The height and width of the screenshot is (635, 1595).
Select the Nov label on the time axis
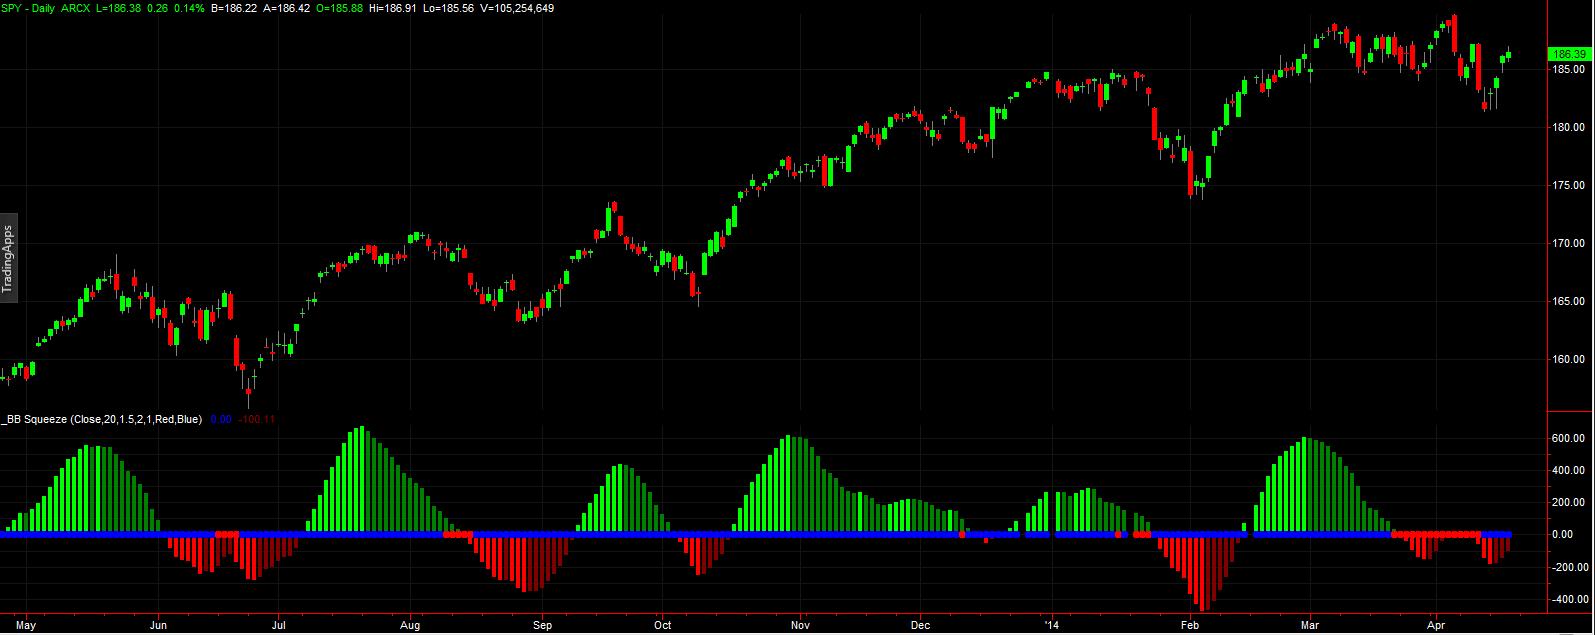(x=800, y=623)
